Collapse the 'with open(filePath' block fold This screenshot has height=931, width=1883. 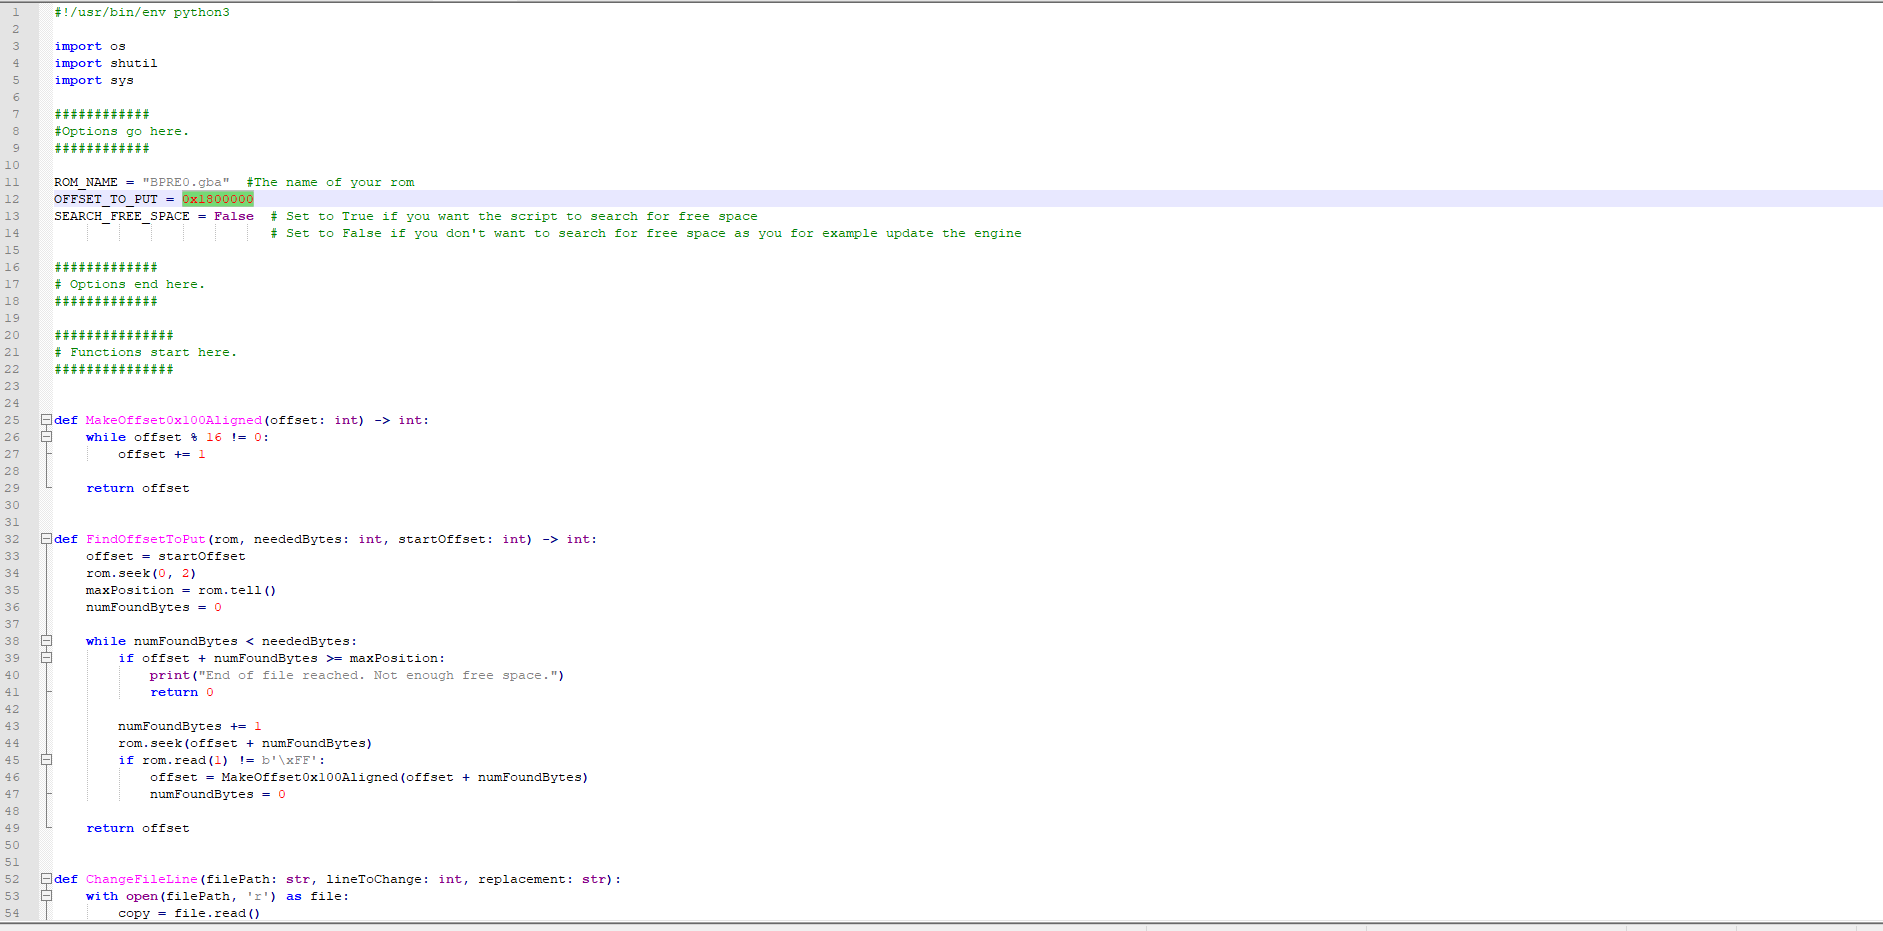(46, 896)
